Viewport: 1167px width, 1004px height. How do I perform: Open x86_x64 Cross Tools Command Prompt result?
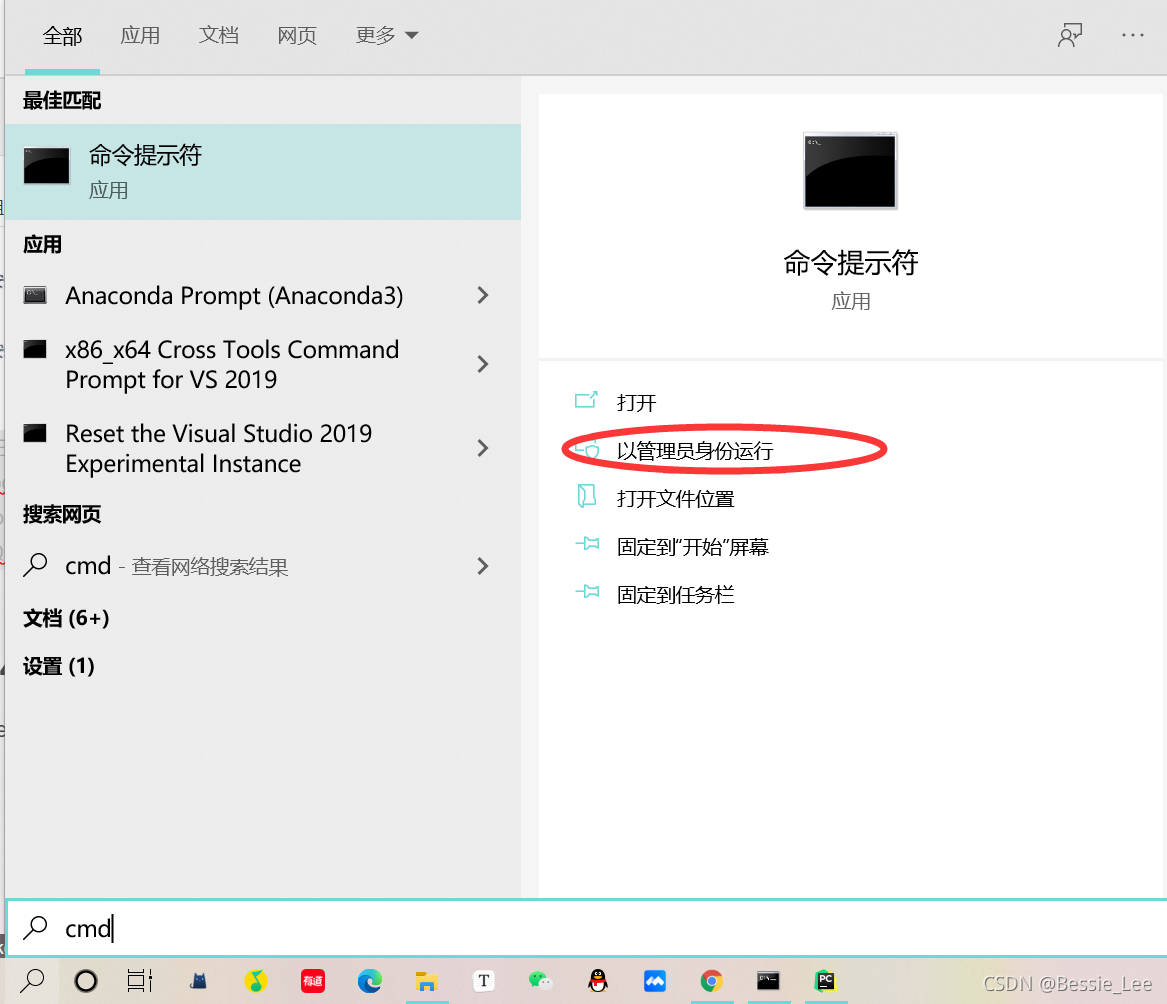coord(232,364)
